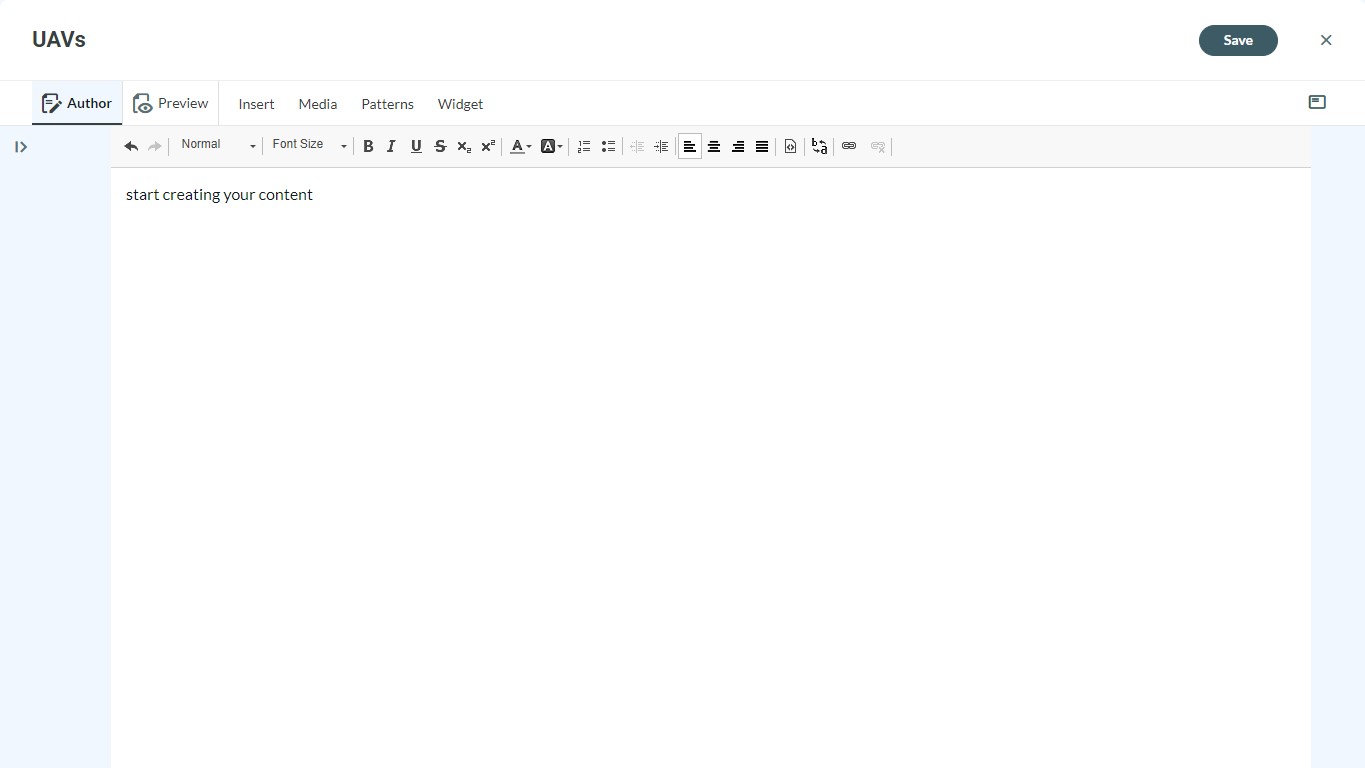Switch to the Preview tab

click(x=171, y=103)
